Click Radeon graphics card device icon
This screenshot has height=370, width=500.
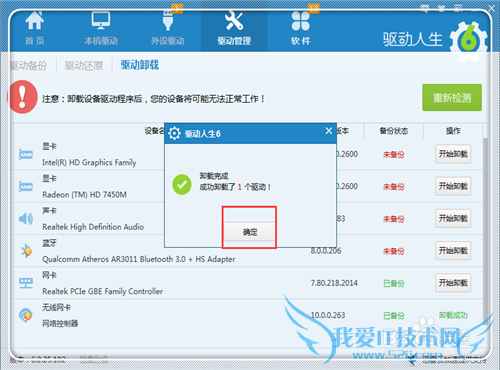click(x=26, y=186)
